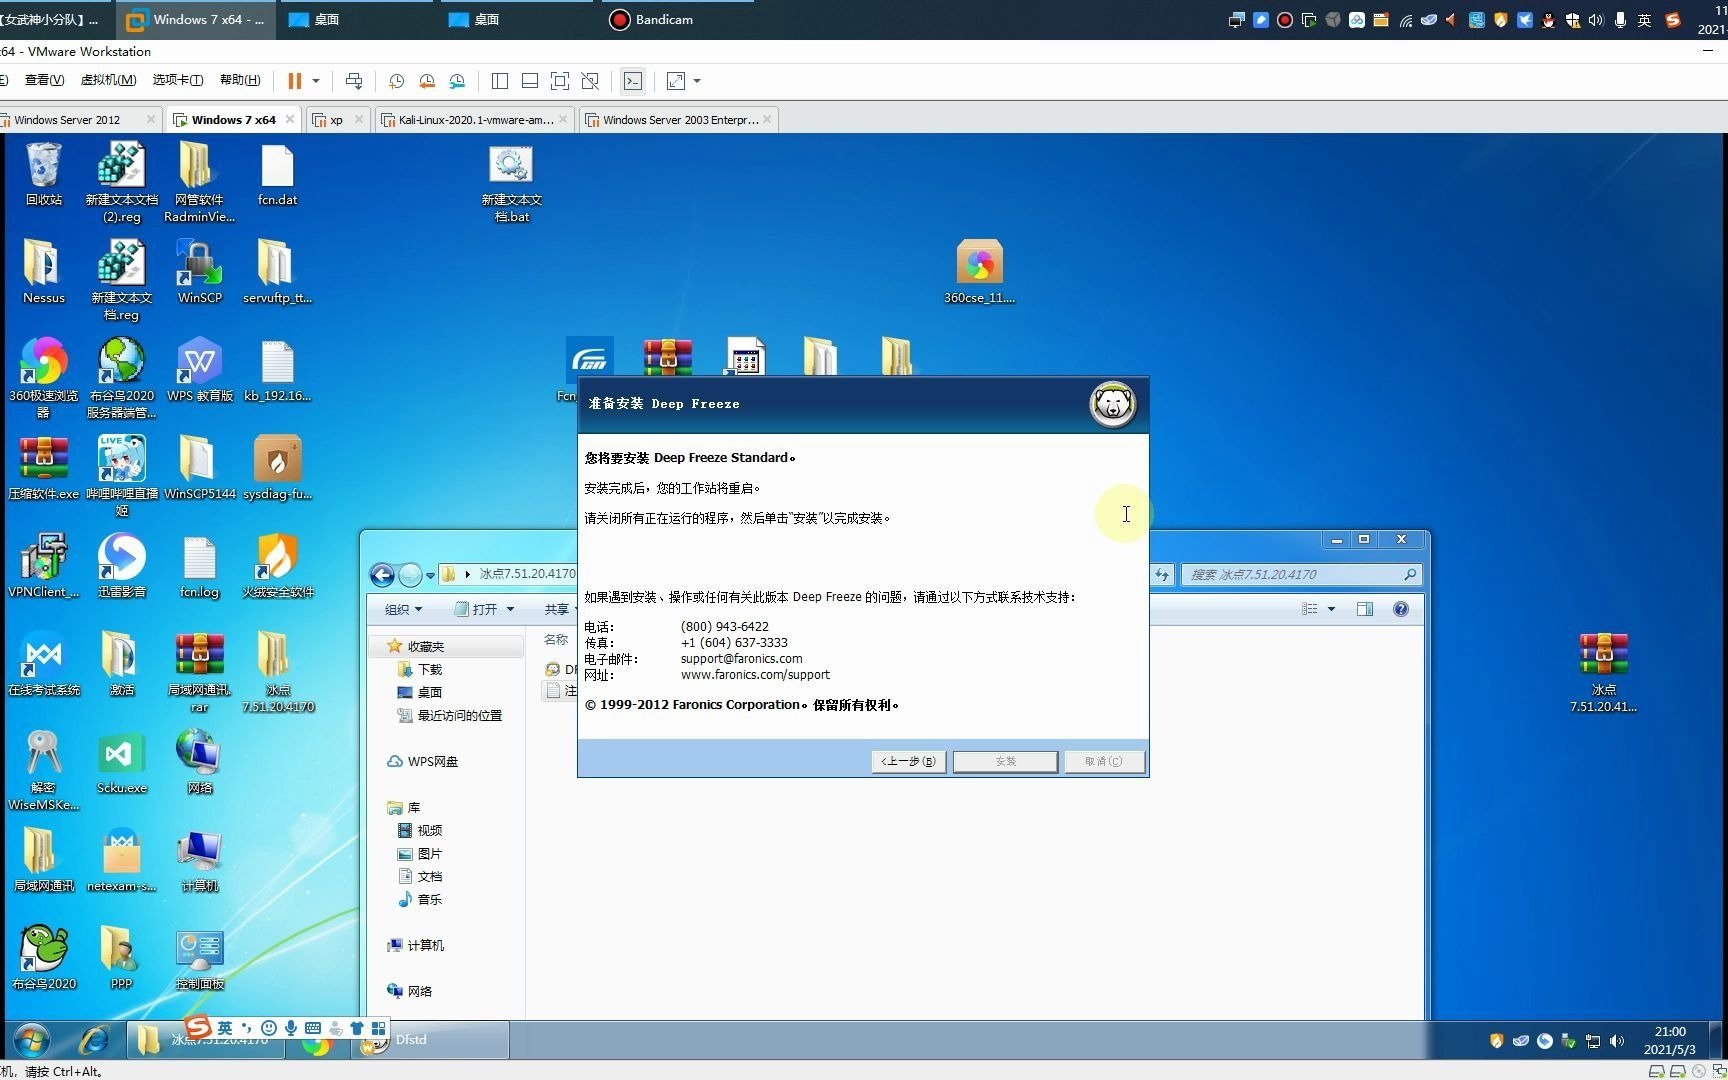Viewport: 1728px width, 1080px height.
Task: Click the Explorer refresh address button
Action: click(1162, 575)
